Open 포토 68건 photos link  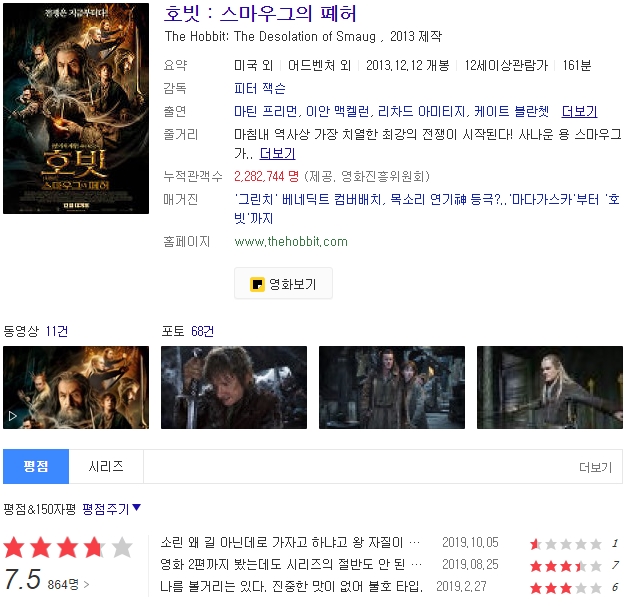click(187, 331)
